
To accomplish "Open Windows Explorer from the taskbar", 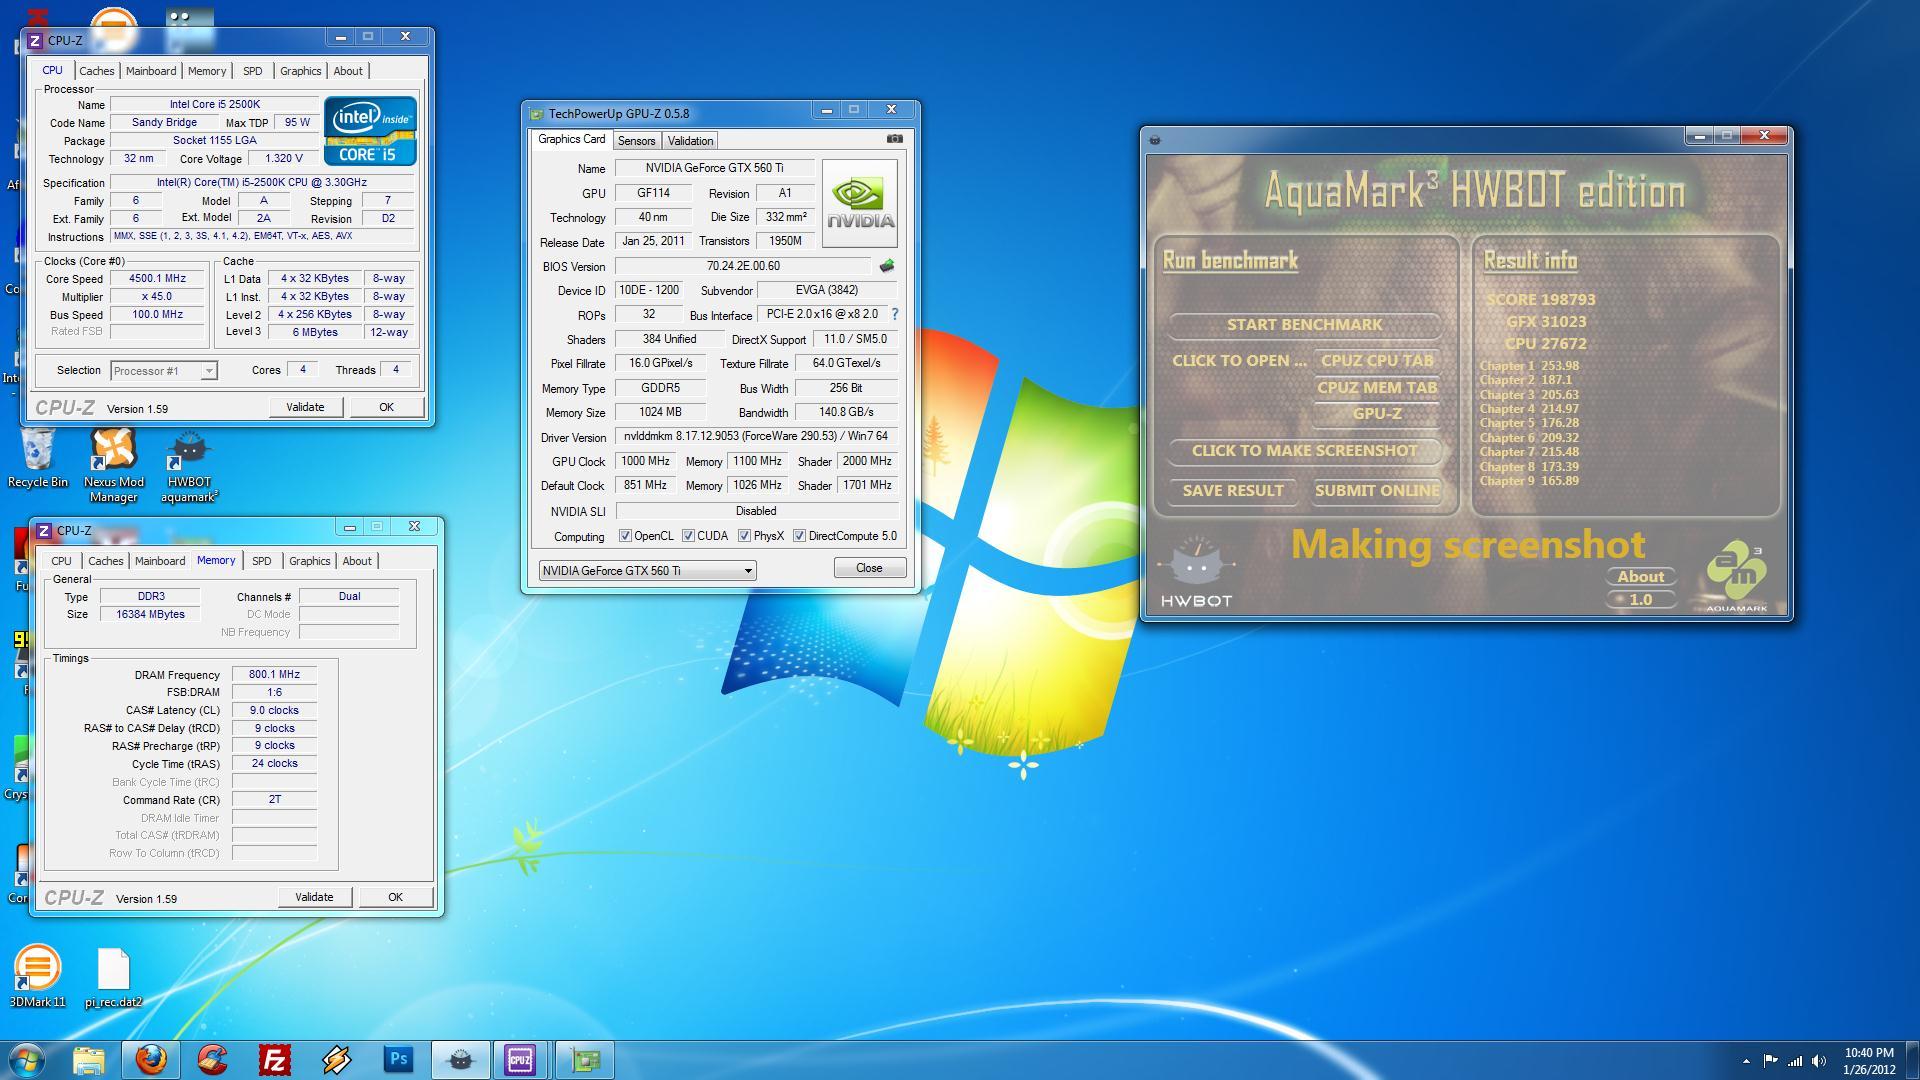I will click(89, 1060).
